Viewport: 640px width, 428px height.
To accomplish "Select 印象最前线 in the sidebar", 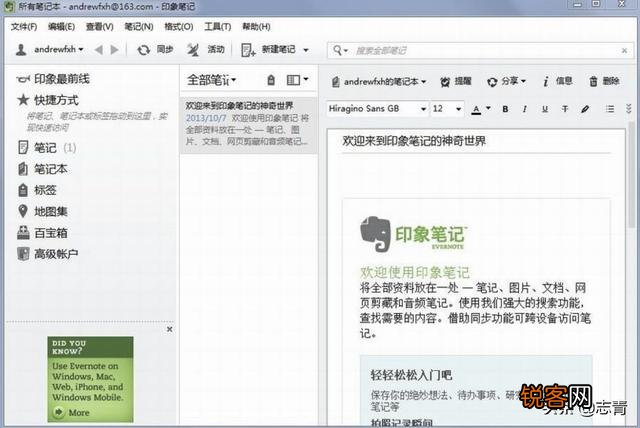I will coord(53,79).
